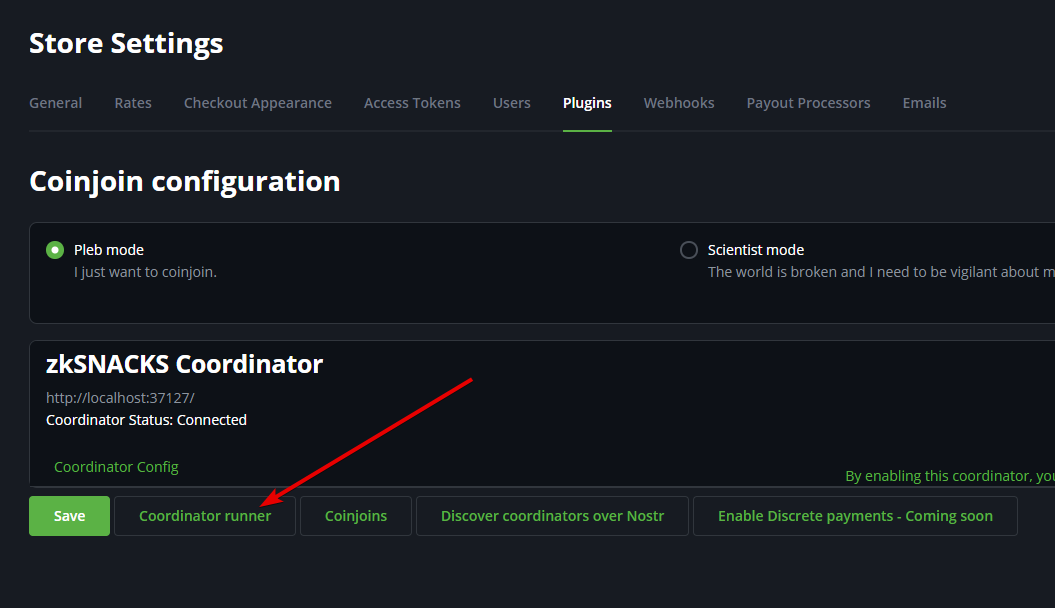Select the Pleb mode radio button
This screenshot has height=608, width=1055.
coord(55,250)
